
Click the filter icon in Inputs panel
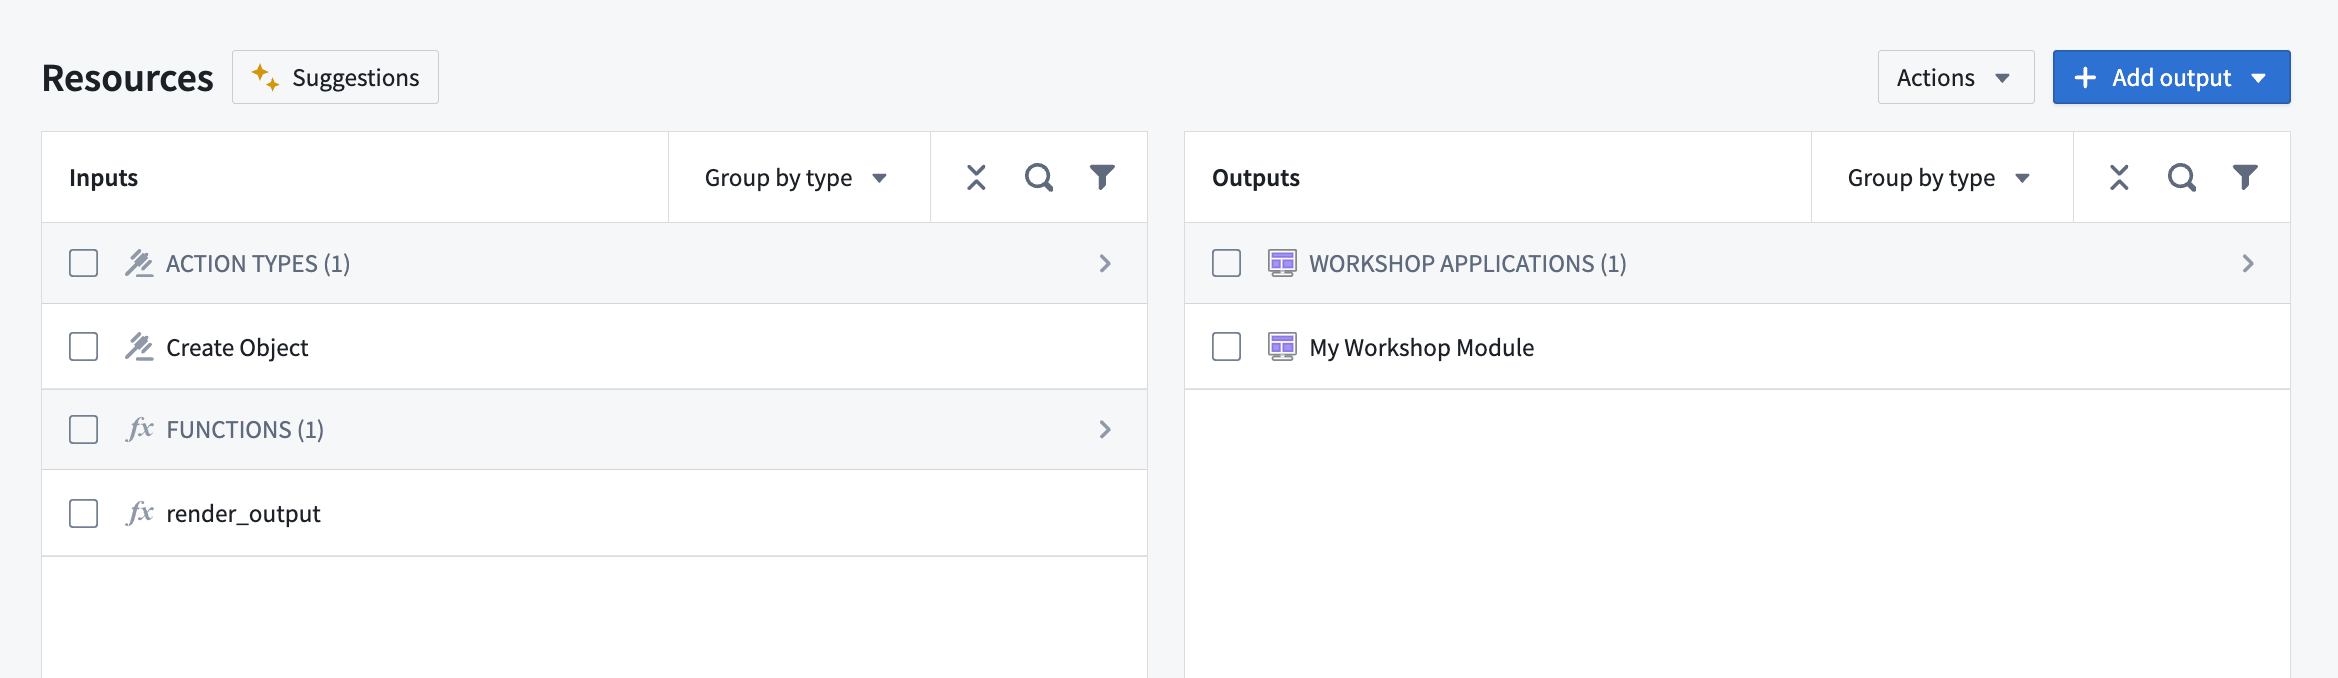click(x=1101, y=178)
